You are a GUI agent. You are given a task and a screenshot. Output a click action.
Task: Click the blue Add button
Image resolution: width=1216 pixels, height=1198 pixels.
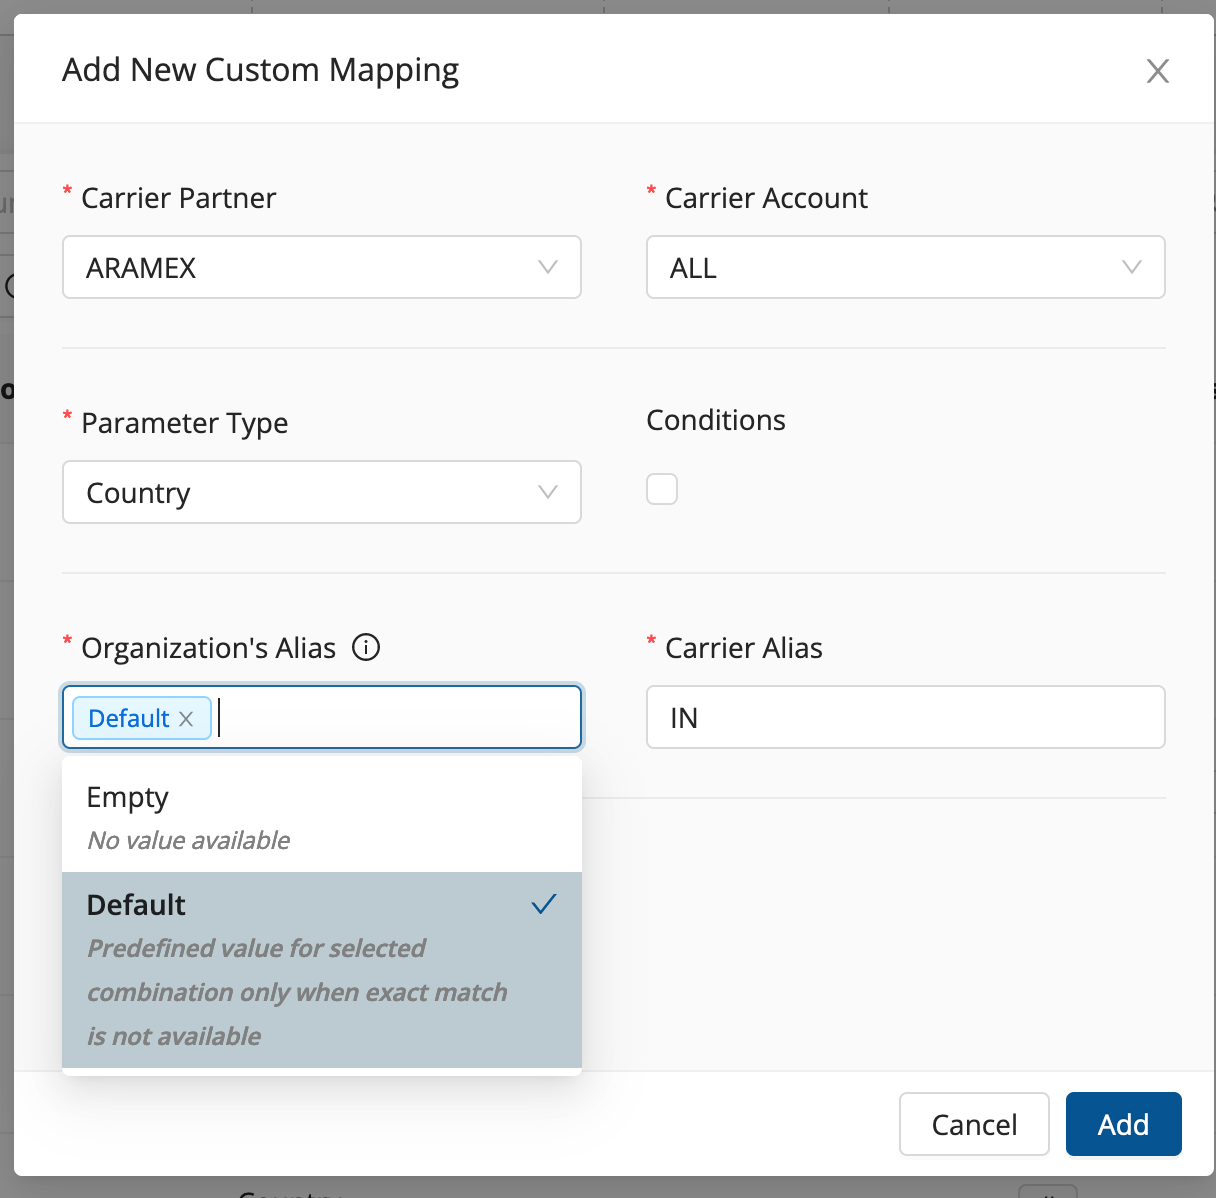coord(1123,1125)
